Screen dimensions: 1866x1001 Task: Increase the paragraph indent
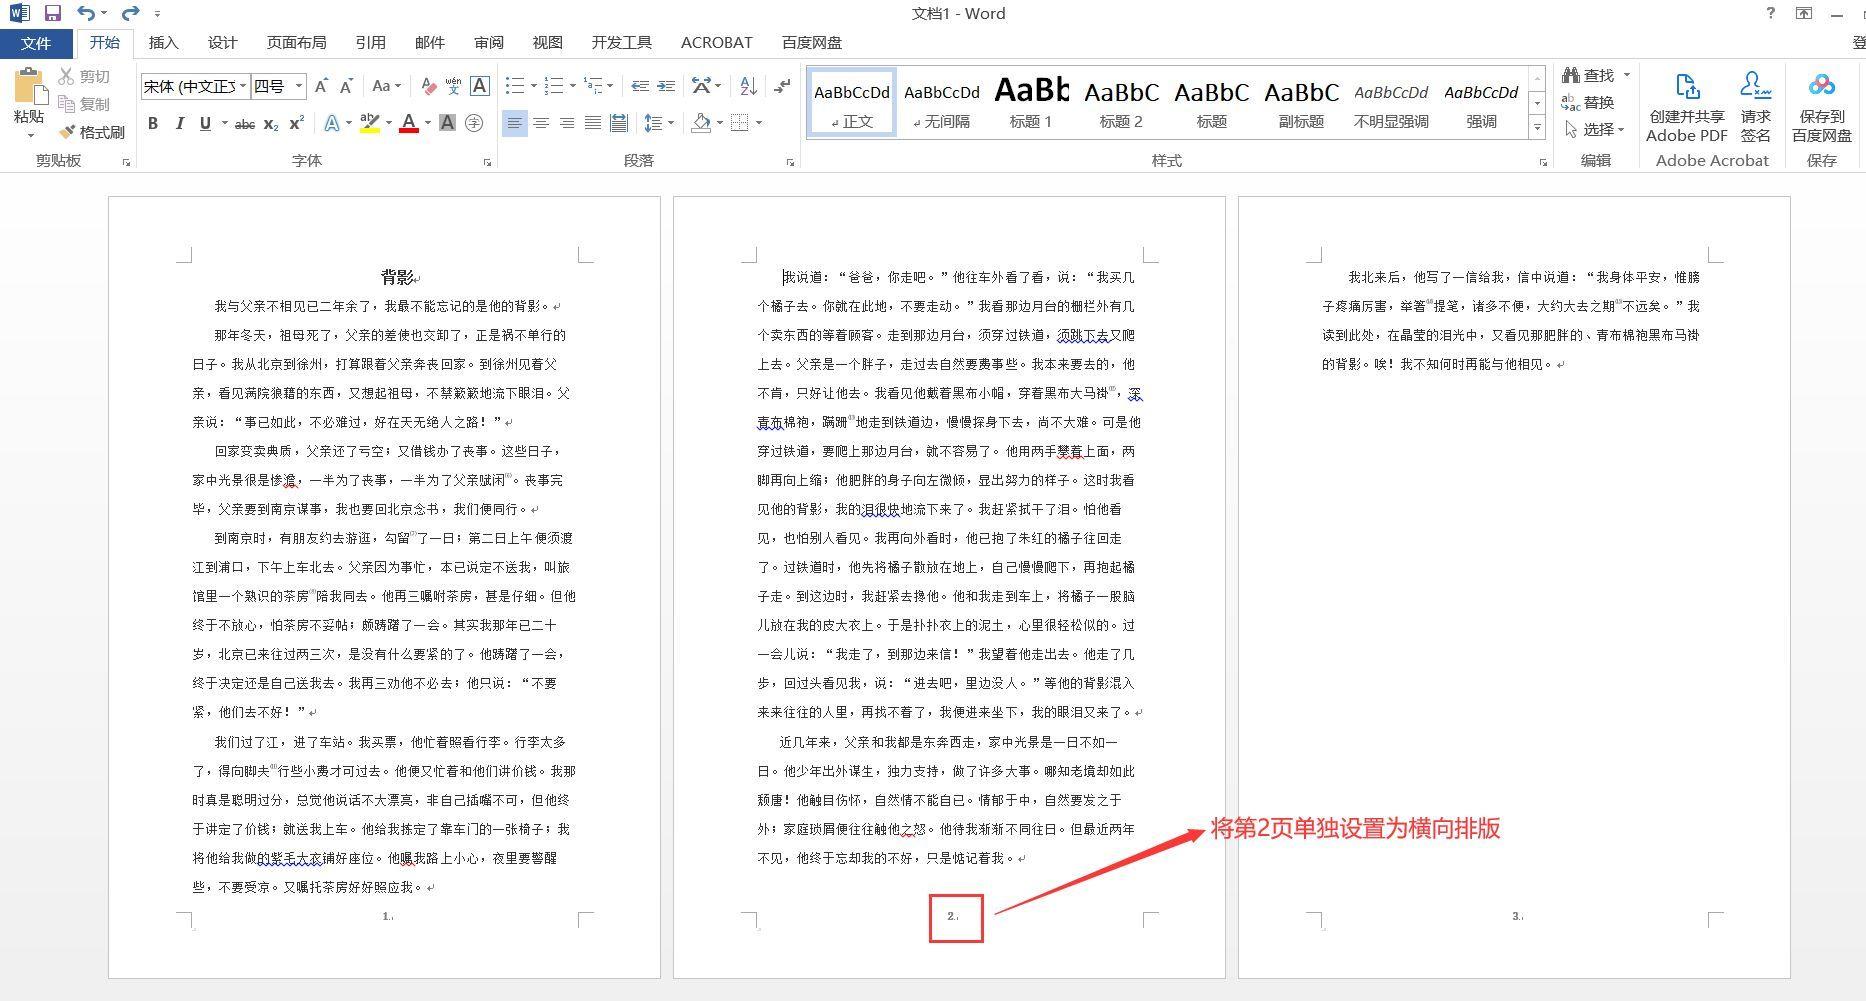click(x=666, y=87)
